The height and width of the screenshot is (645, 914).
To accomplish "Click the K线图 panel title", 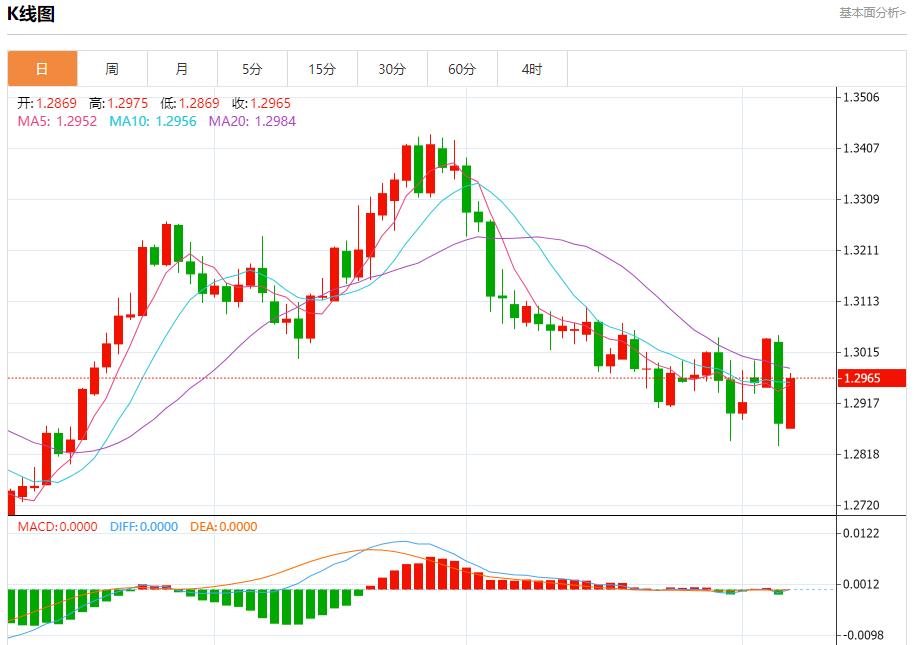I will tap(31, 14).
